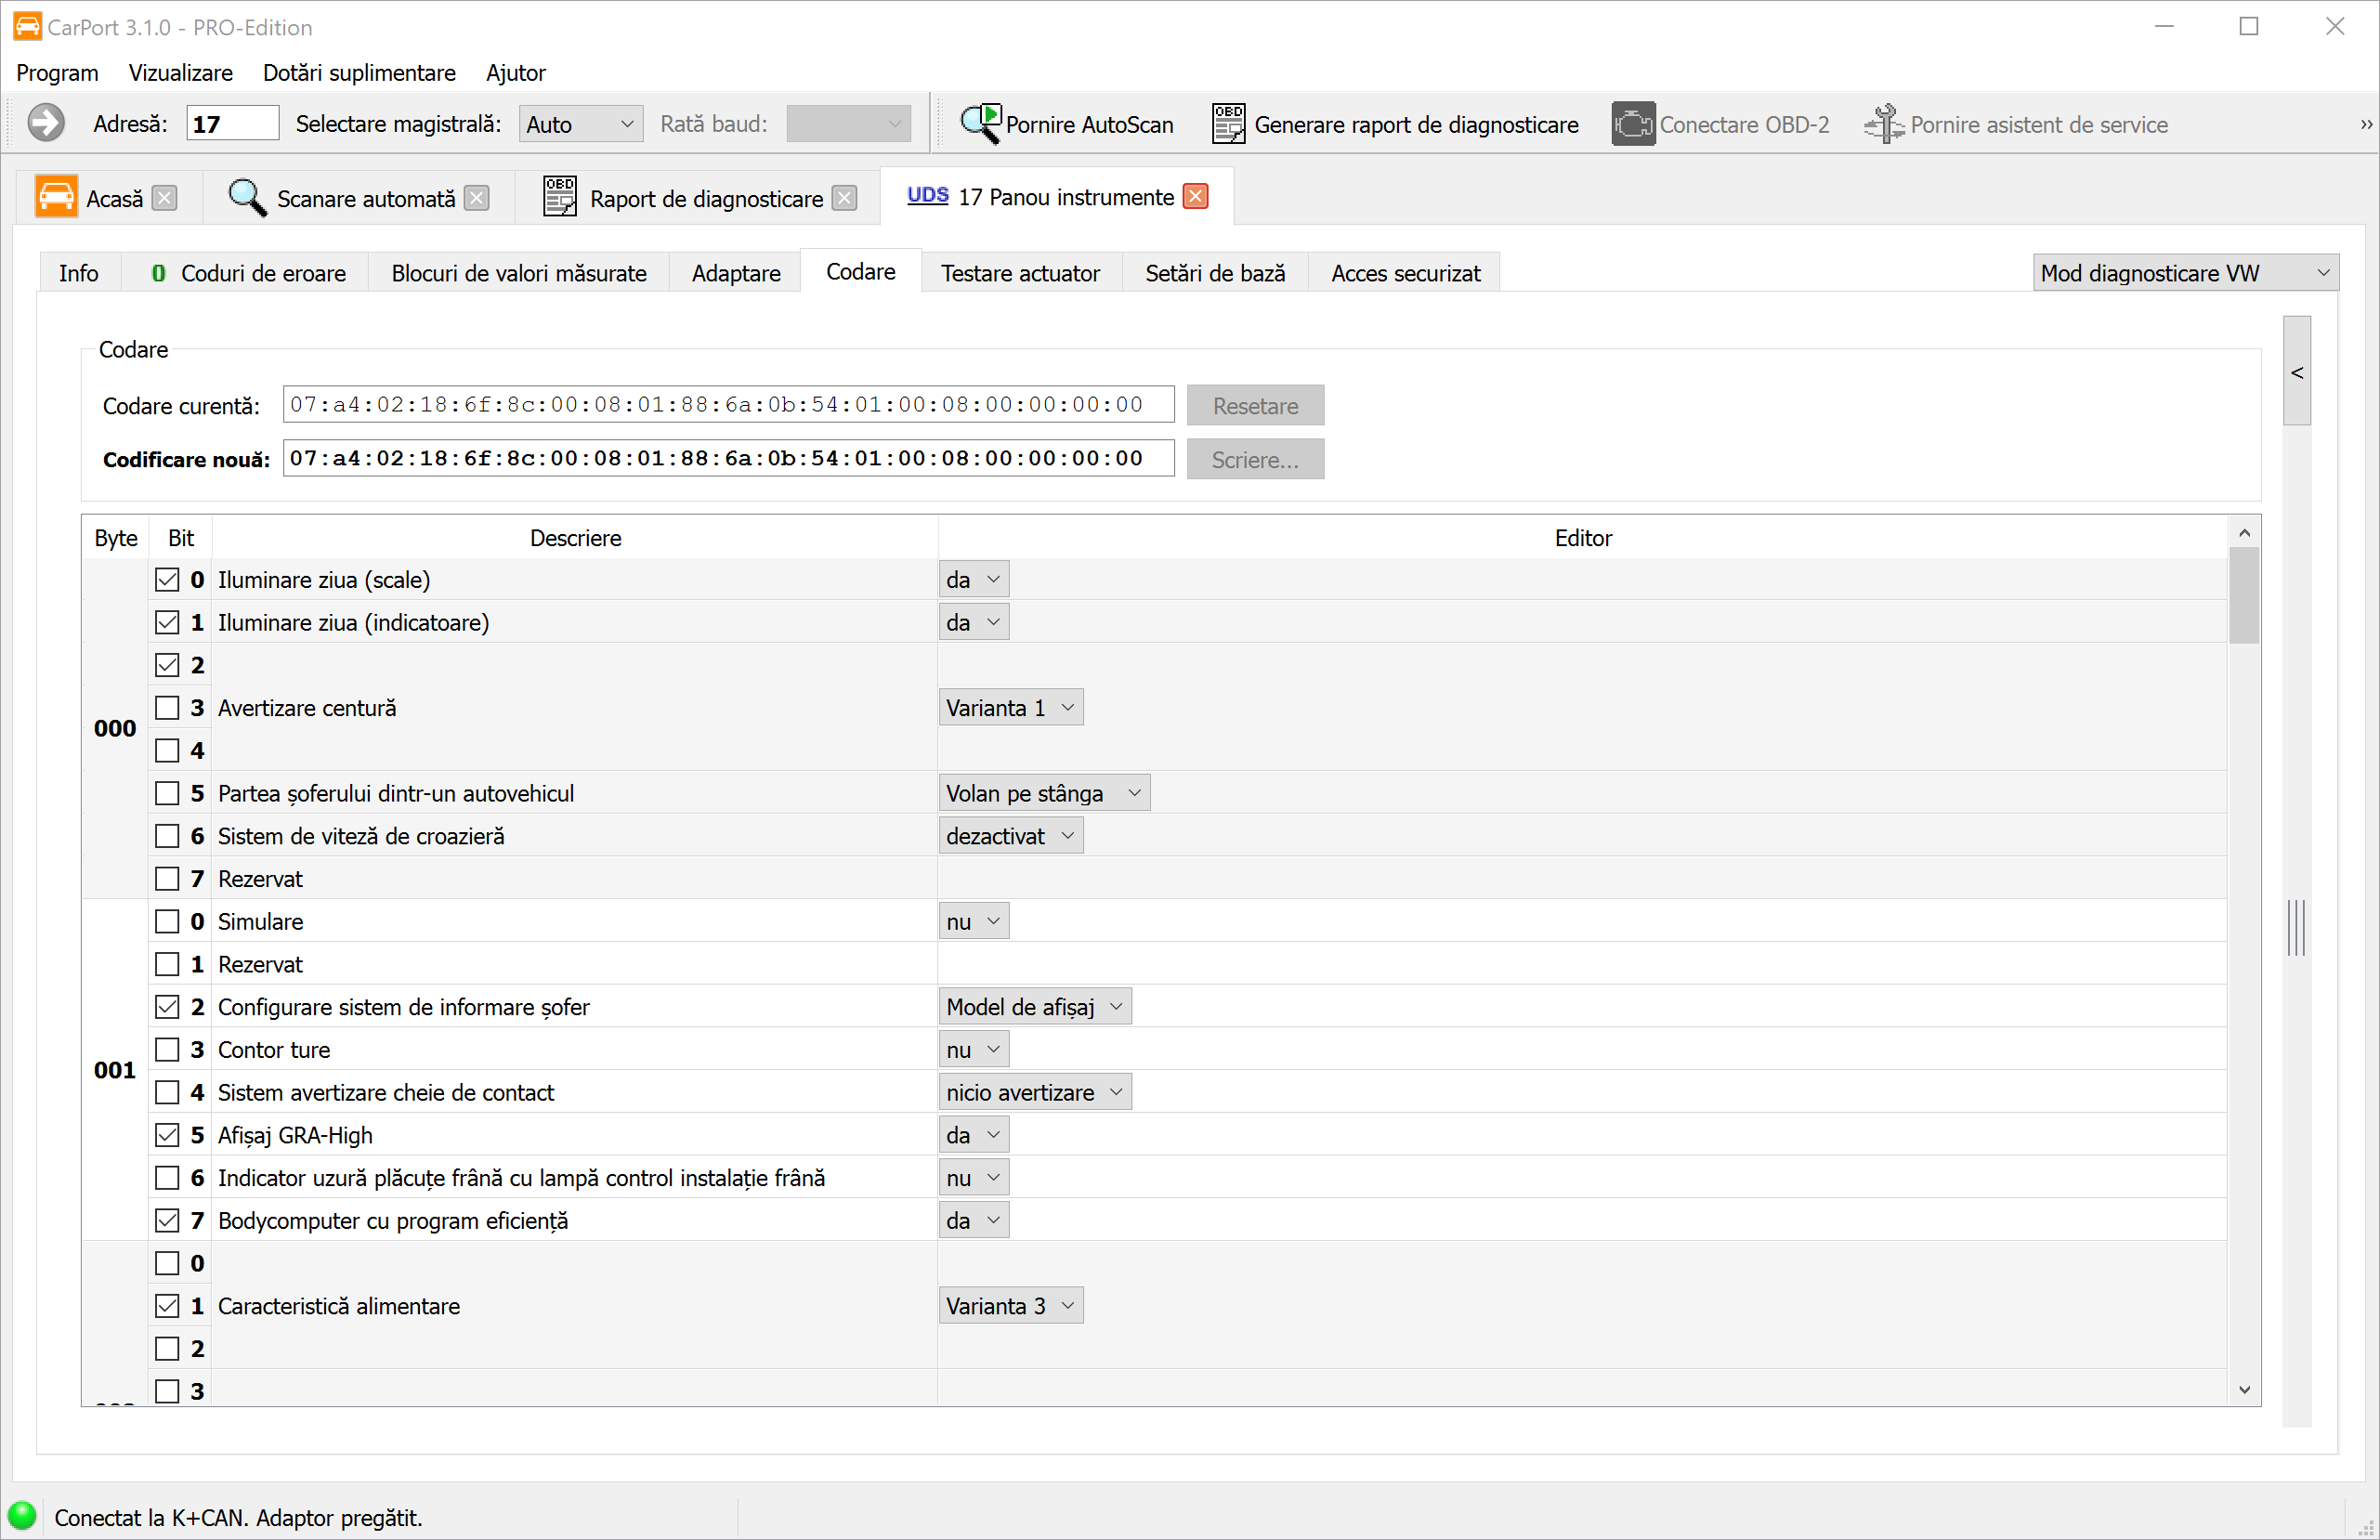Toggle bit 6 Sistem de viteză de croazieră

point(167,836)
